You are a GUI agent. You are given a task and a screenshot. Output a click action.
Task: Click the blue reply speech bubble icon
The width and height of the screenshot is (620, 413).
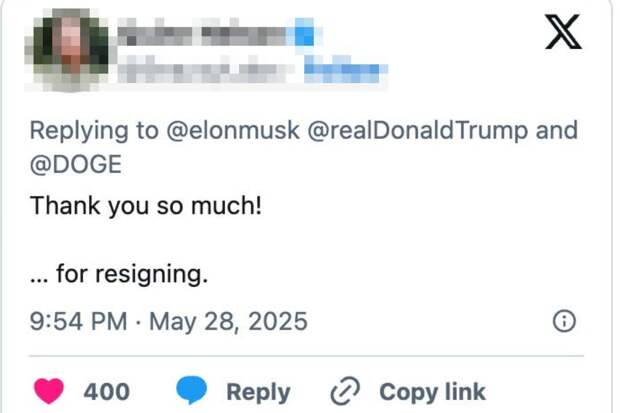point(191,390)
